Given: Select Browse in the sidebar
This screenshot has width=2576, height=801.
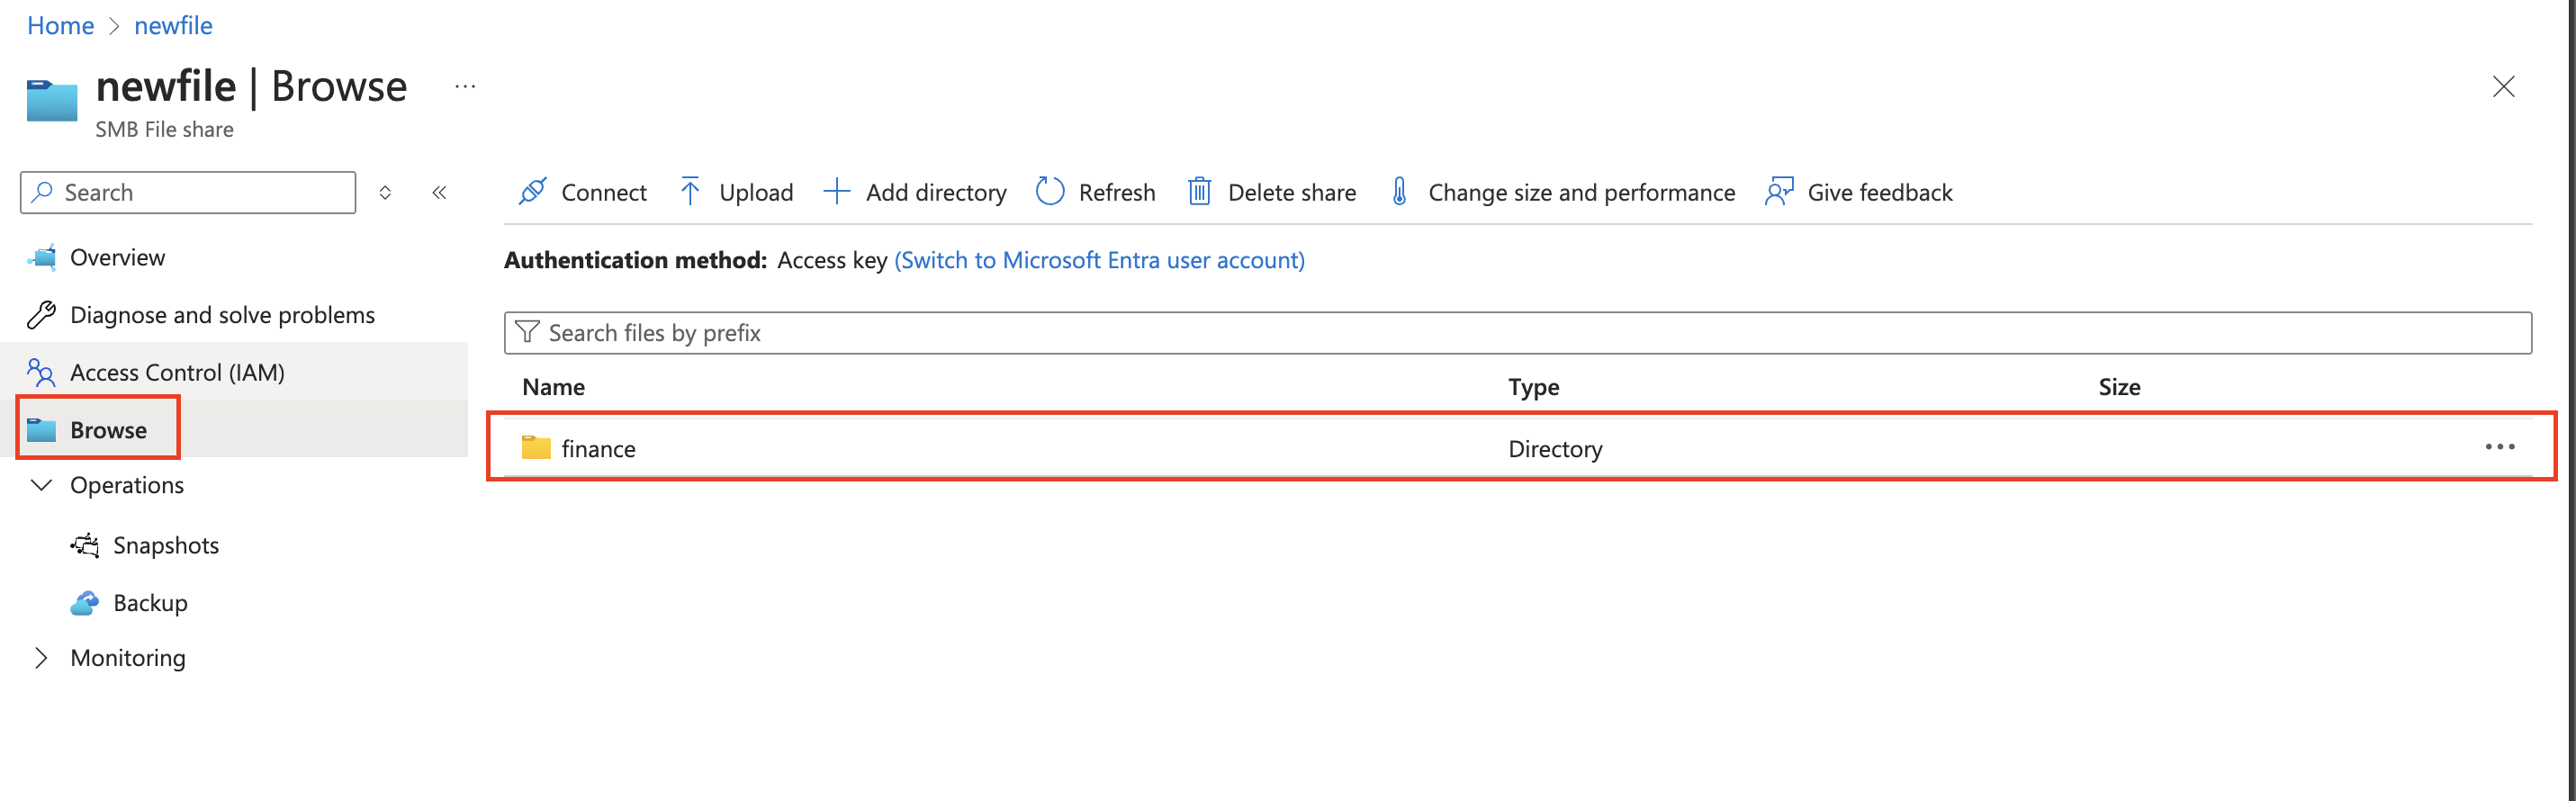Looking at the screenshot, I should (x=108, y=430).
